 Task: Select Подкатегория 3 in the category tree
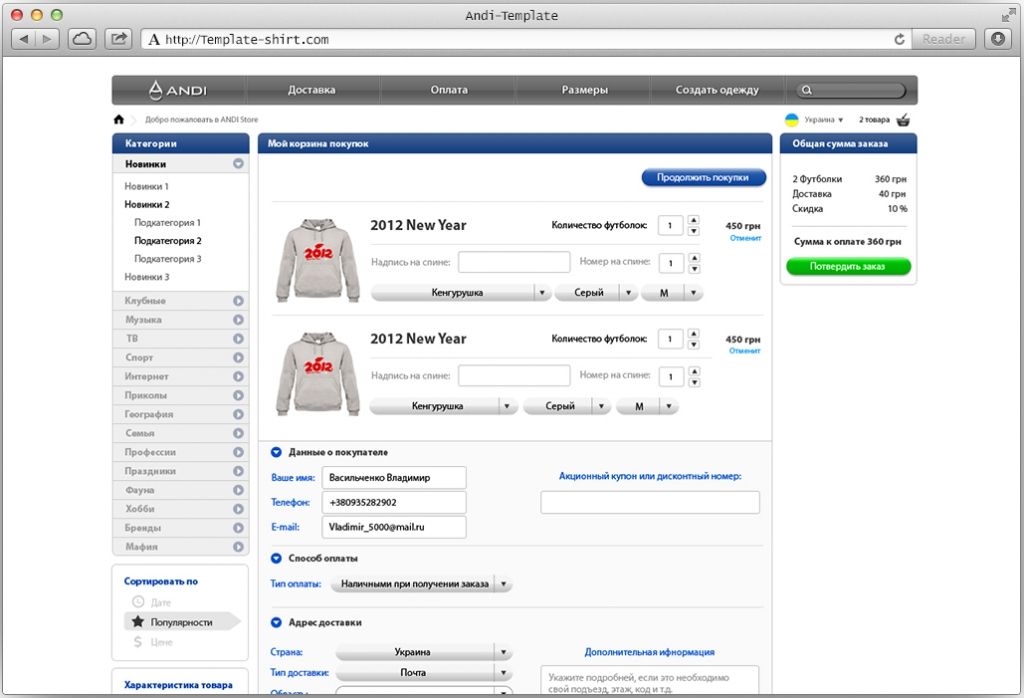click(x=168, y=259)
